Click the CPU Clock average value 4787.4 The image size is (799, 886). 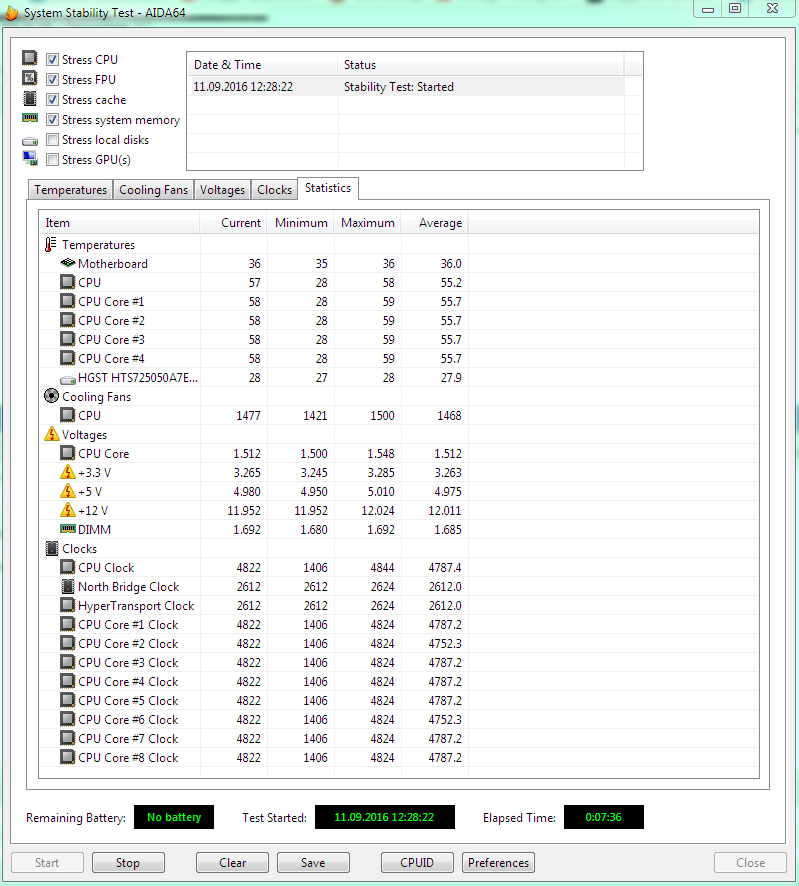[445, 567]
